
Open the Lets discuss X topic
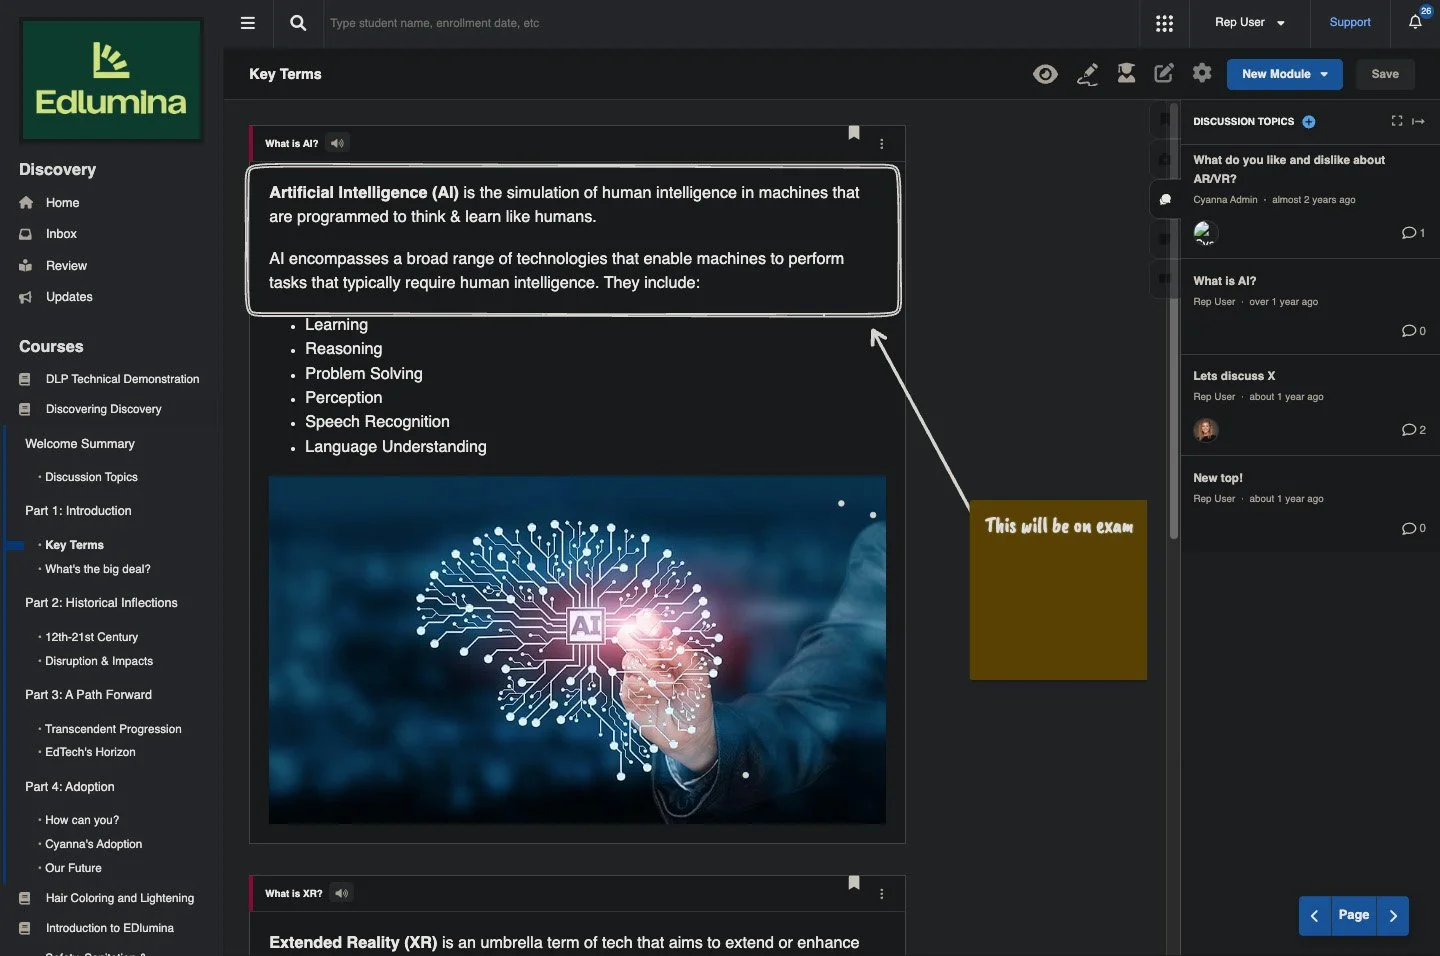pos(1234,376)
